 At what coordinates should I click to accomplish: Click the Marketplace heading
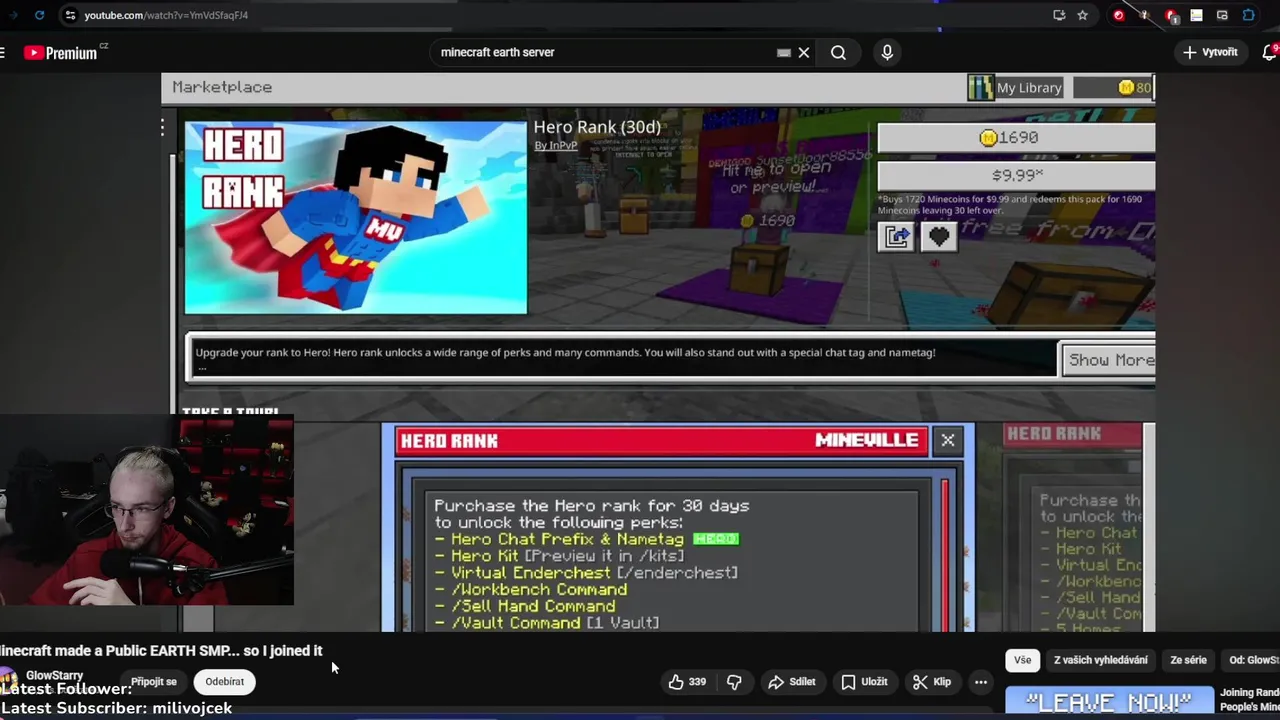pos(222,87)
